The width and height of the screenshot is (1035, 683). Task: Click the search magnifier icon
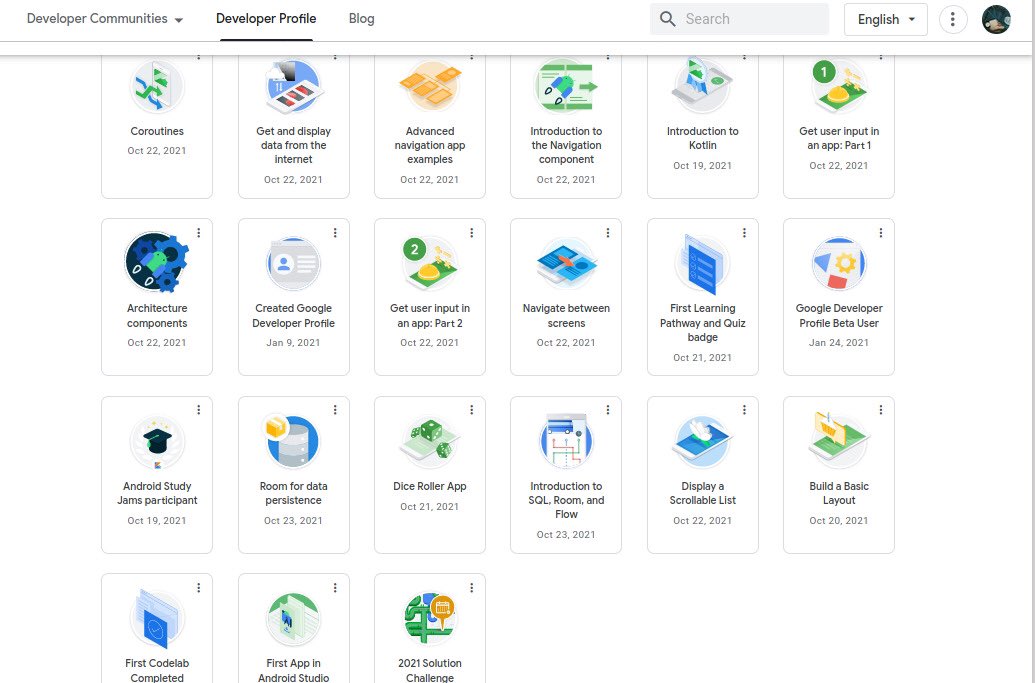[667, 19]
